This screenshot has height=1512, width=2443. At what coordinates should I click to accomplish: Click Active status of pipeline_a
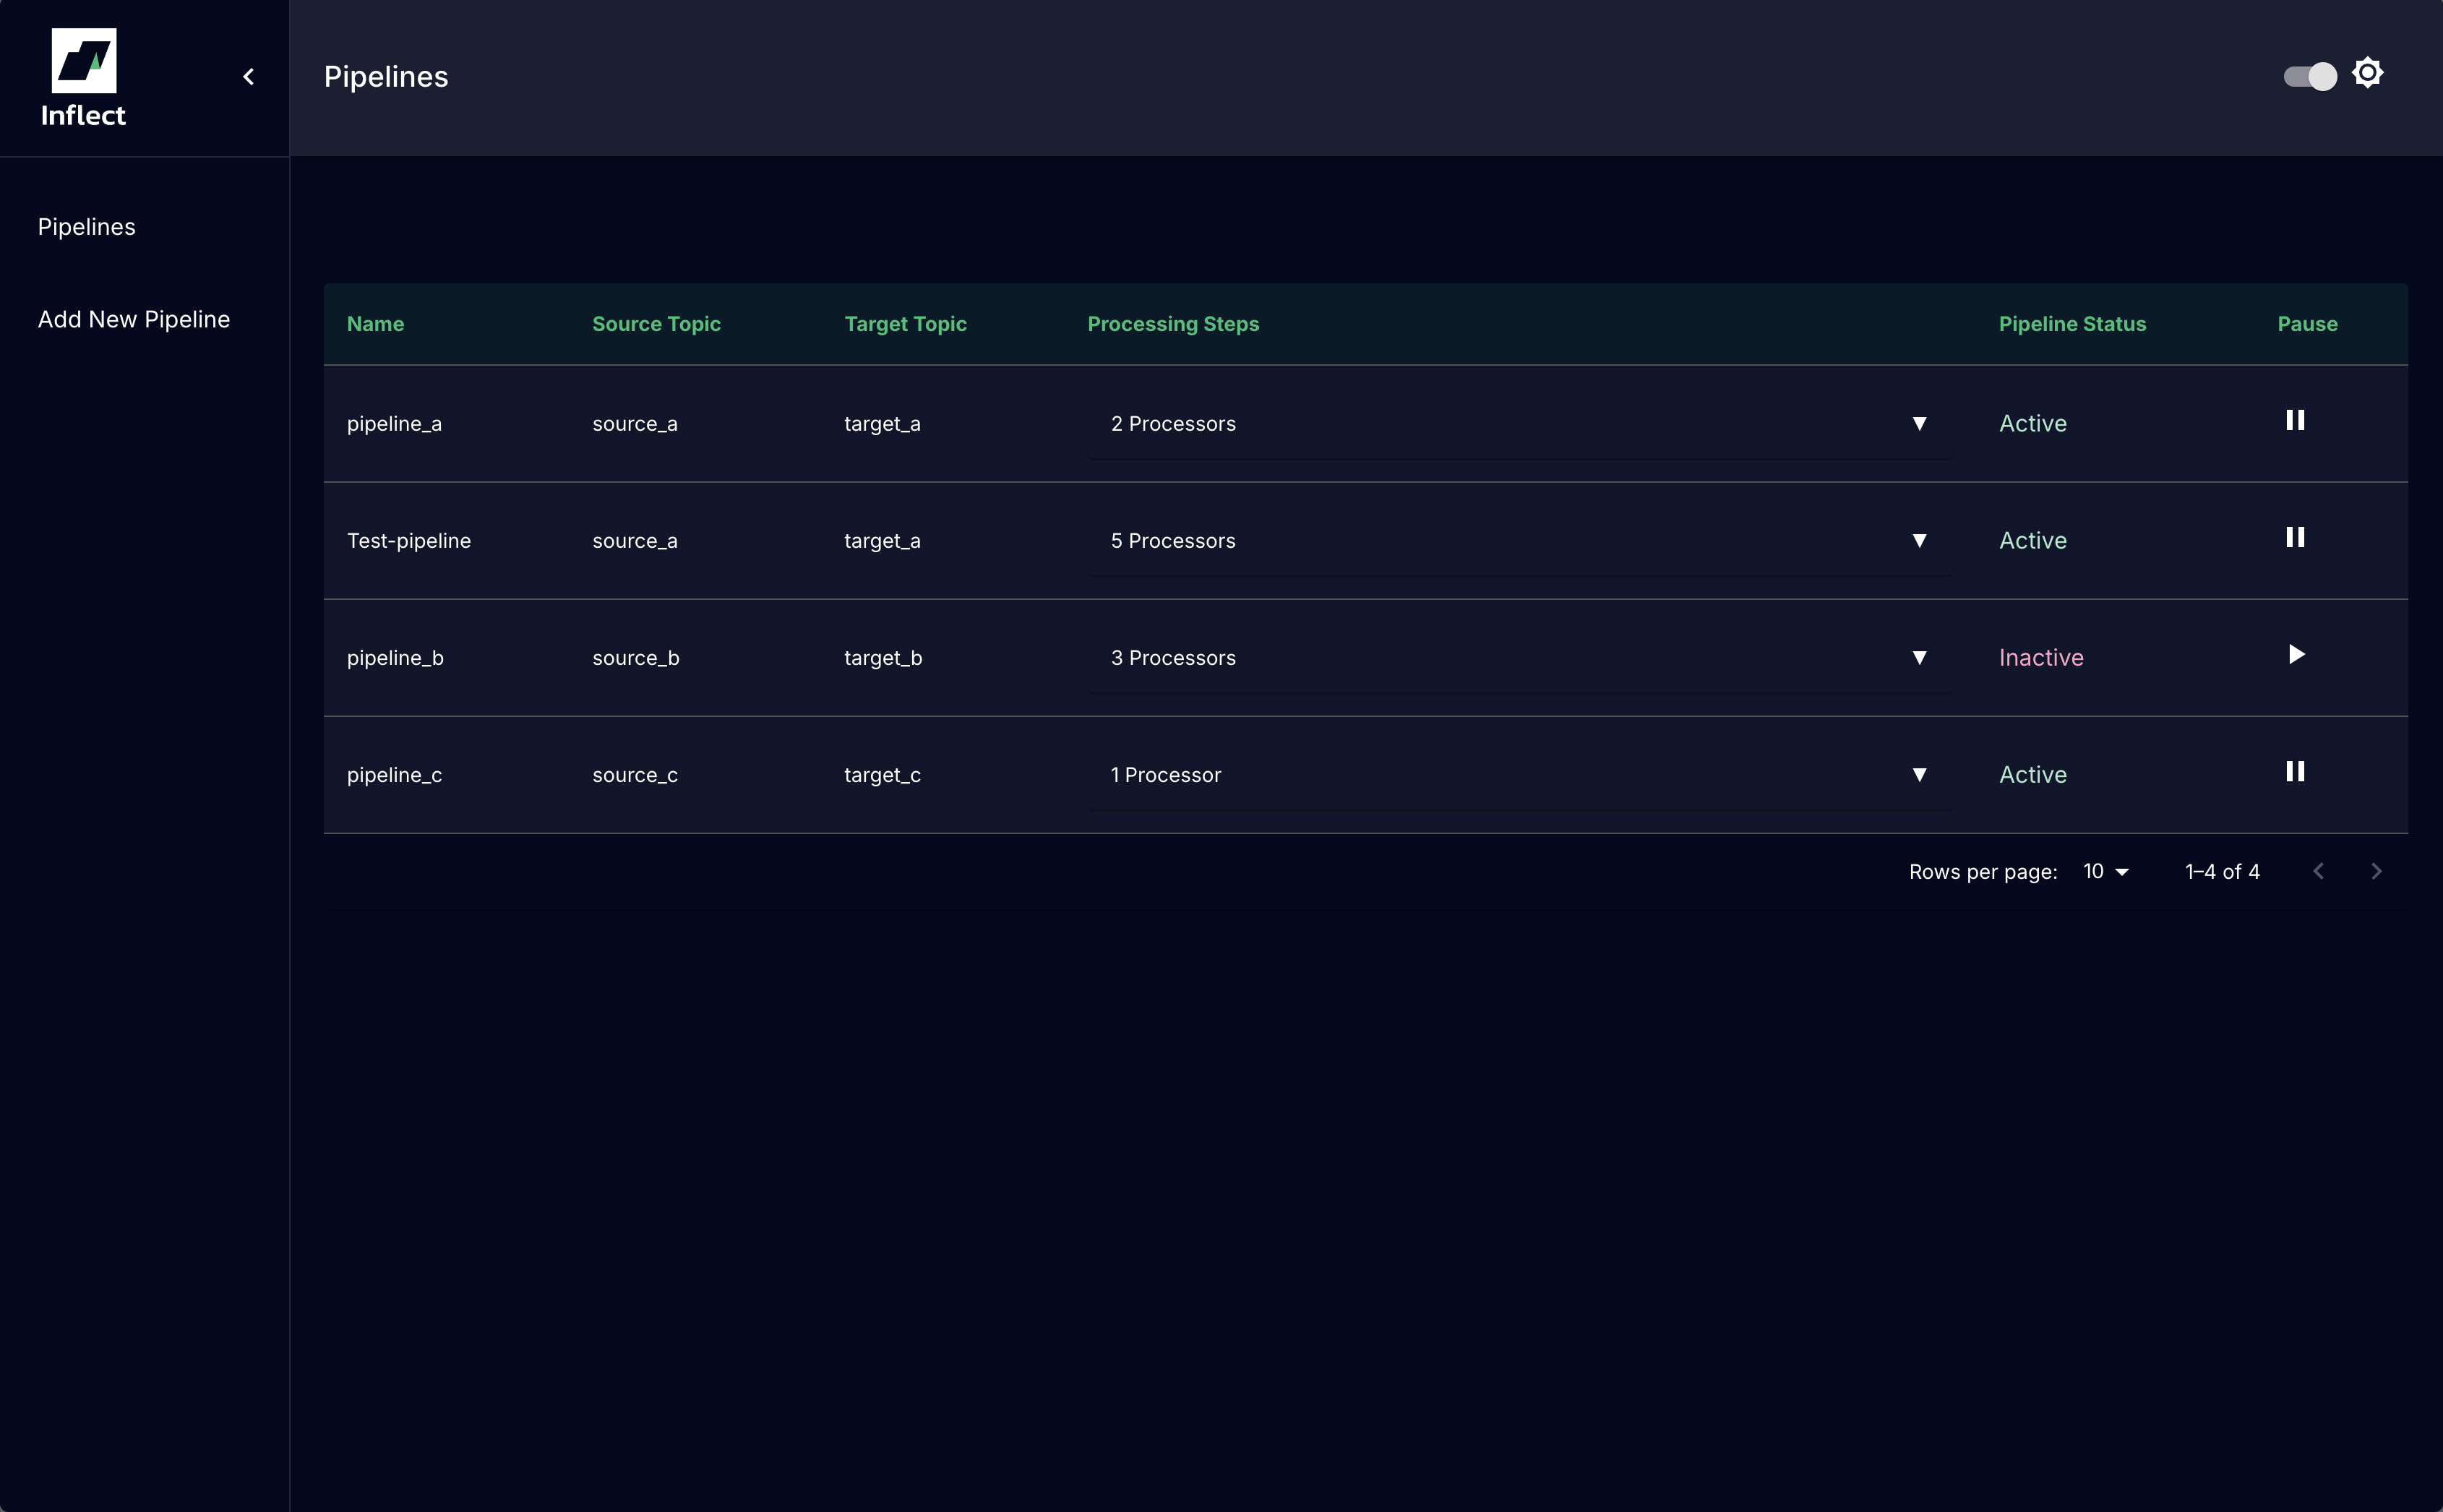click(2033, 424)
